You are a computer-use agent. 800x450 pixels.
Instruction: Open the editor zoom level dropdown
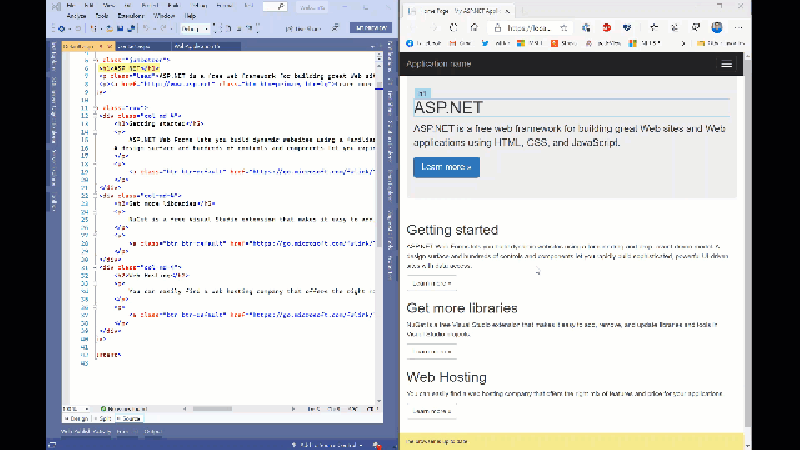[76, 409]
